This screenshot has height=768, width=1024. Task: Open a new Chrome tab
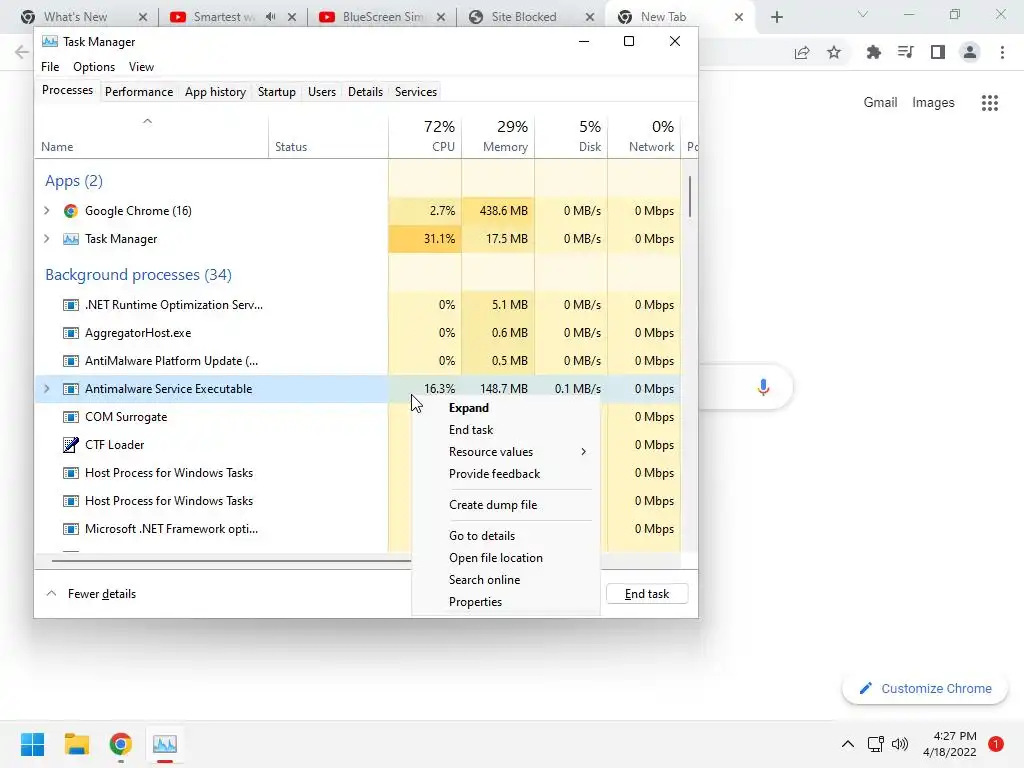[776, 17]
